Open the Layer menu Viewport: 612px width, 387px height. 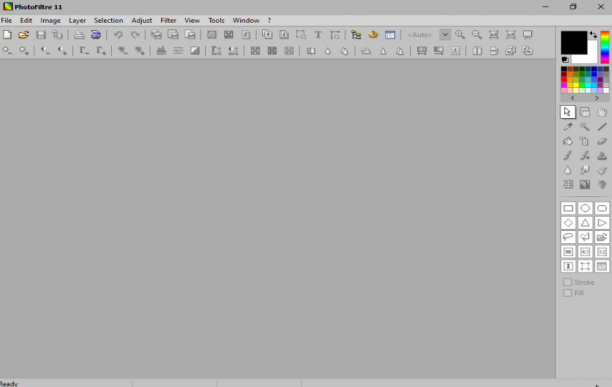click(x=77, y=20)
